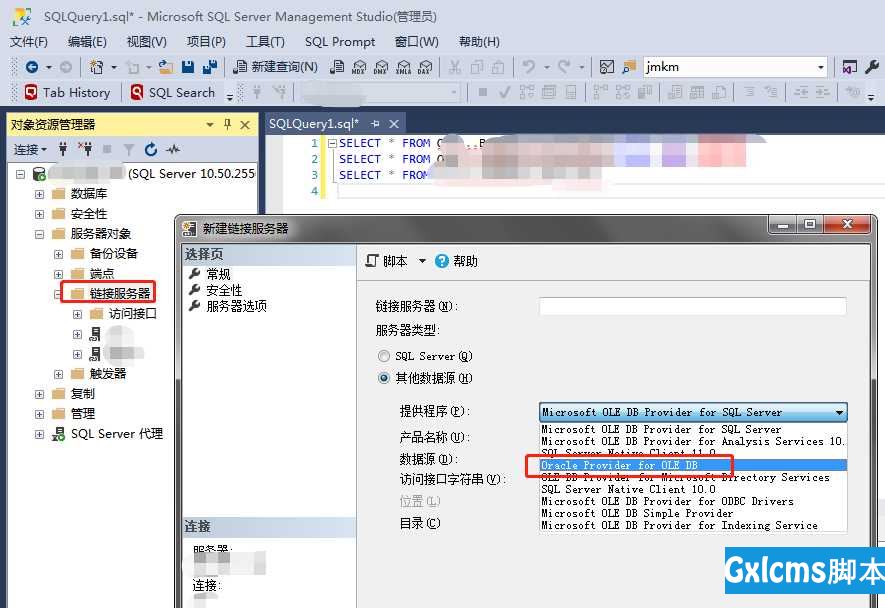Screen dimensions: 885x608
Task: Select the 其他数据源 radio button
Action: [x=384, y=378]
